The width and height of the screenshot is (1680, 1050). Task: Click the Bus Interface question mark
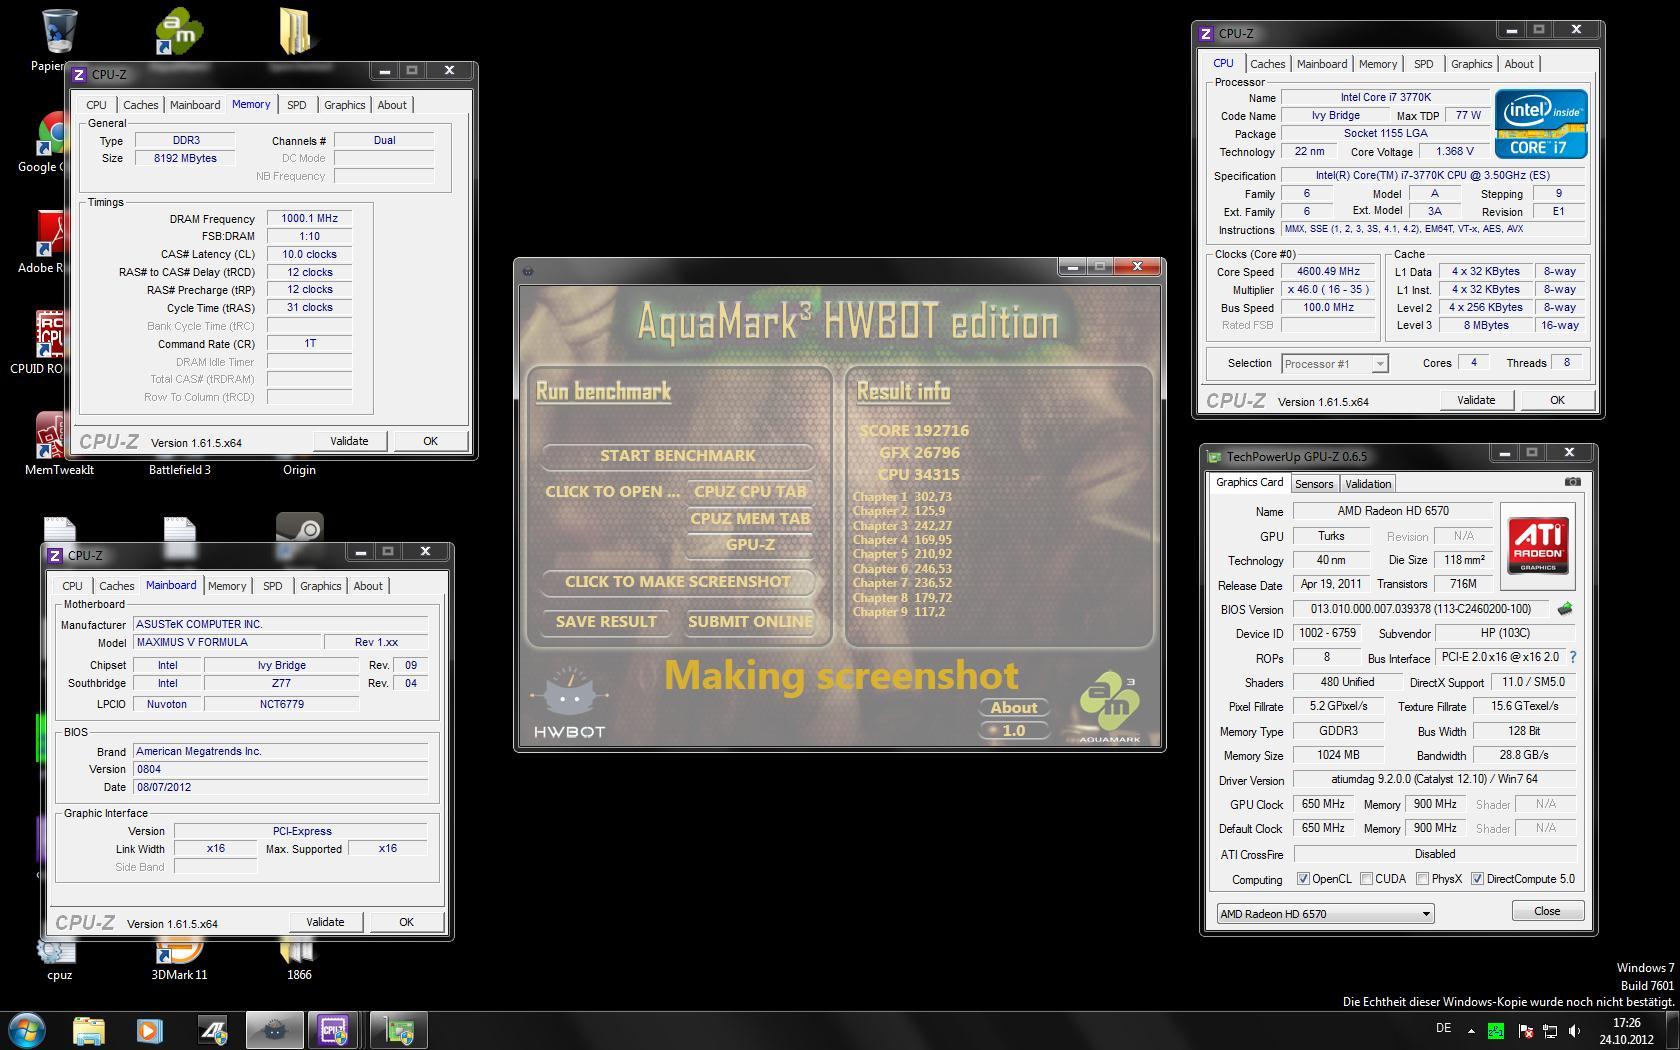[x=1573, y=658]
